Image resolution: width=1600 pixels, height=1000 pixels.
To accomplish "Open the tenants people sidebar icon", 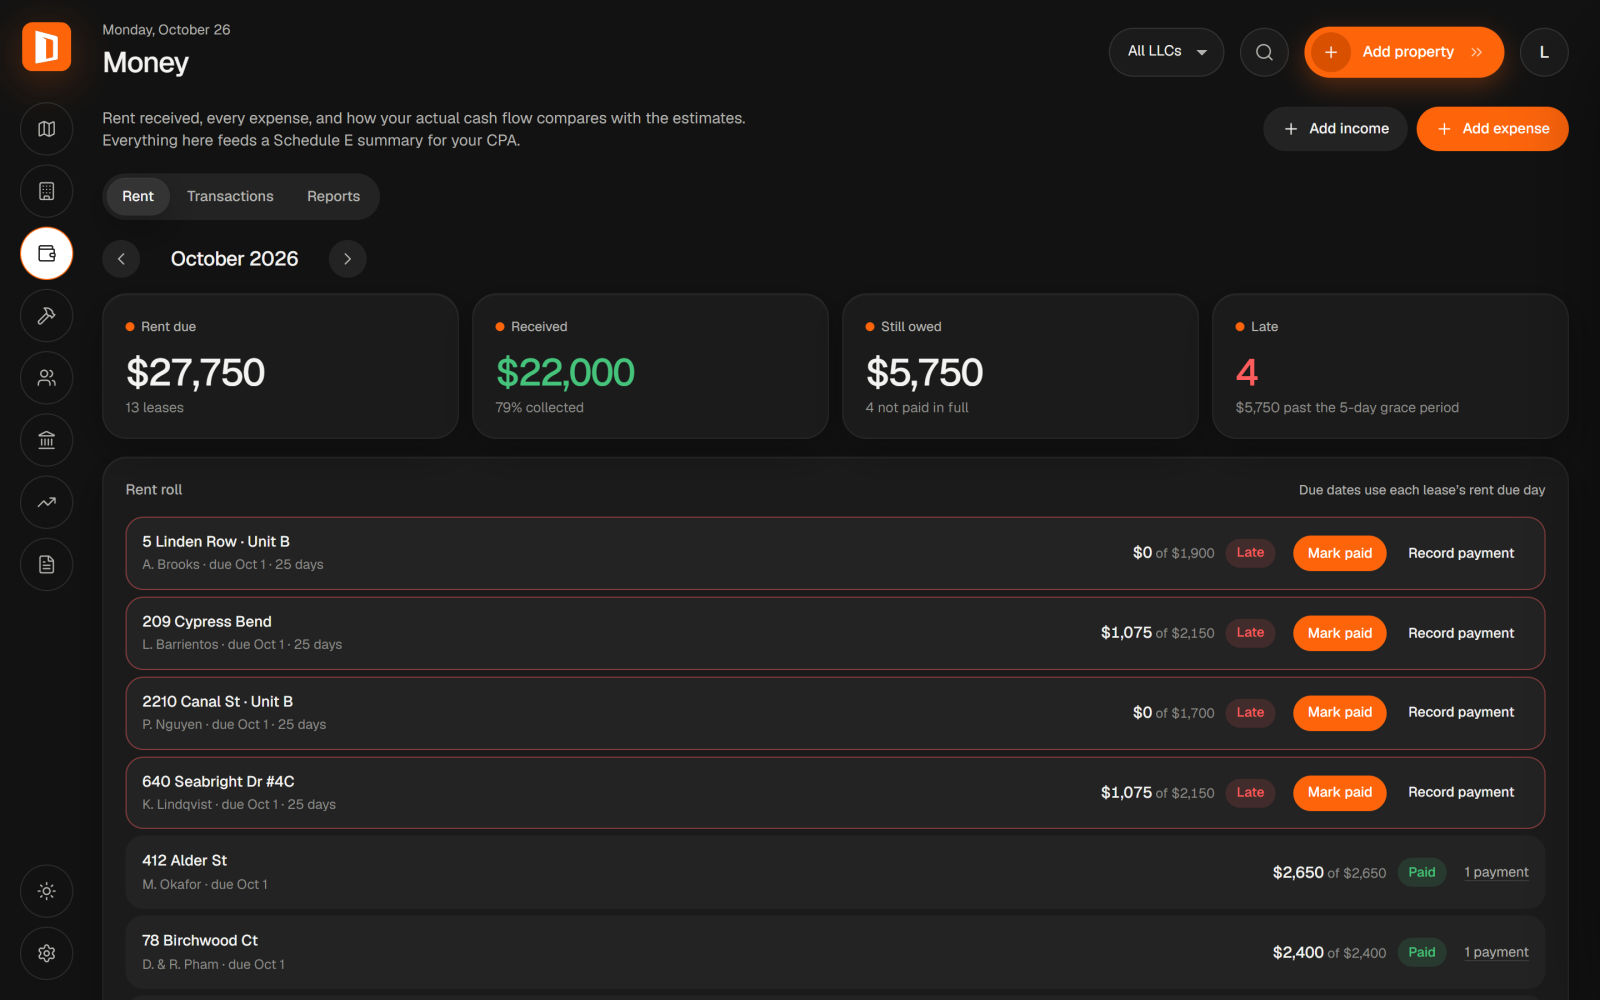I will 46,378.
